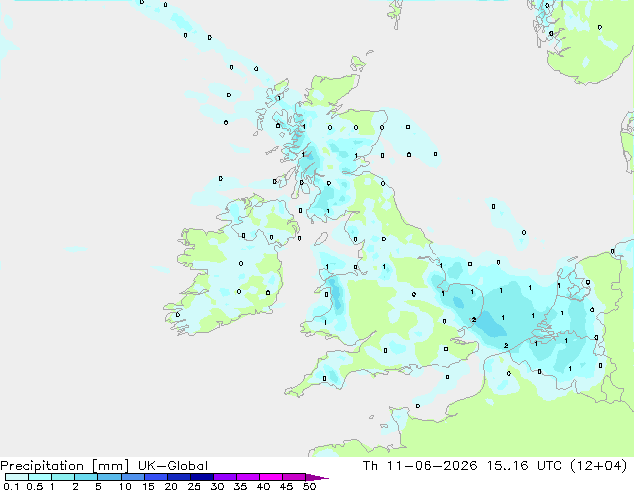
Task: Click the legend value "30"
Action: (x=217, y=486)
